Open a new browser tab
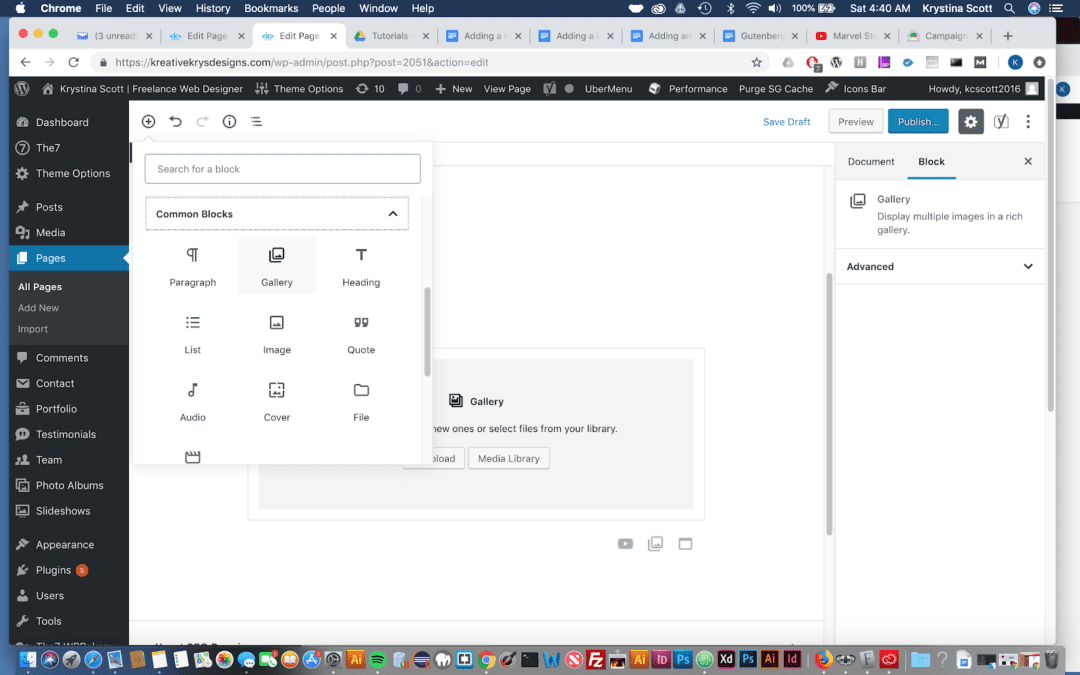Image resolution: width=1080 pixels, height=675 pixels. [1008, 36]
